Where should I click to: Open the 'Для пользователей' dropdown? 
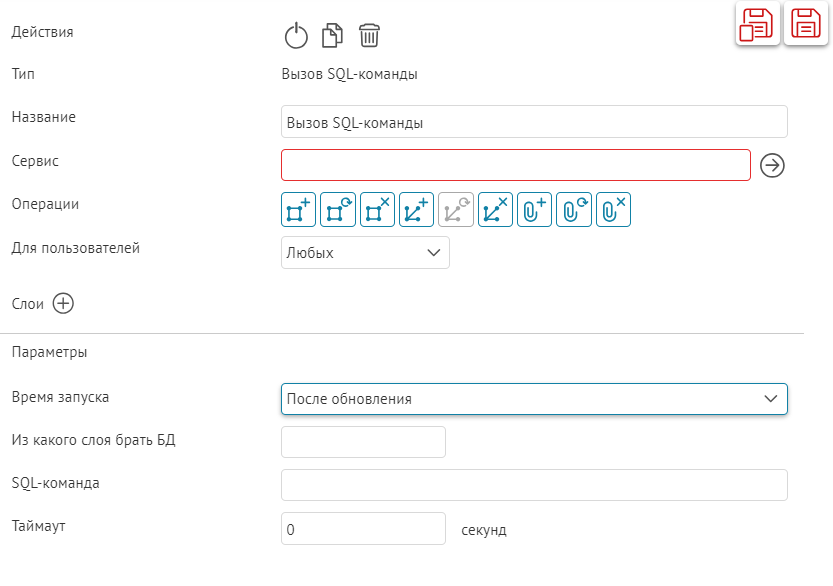pos(365,253)
